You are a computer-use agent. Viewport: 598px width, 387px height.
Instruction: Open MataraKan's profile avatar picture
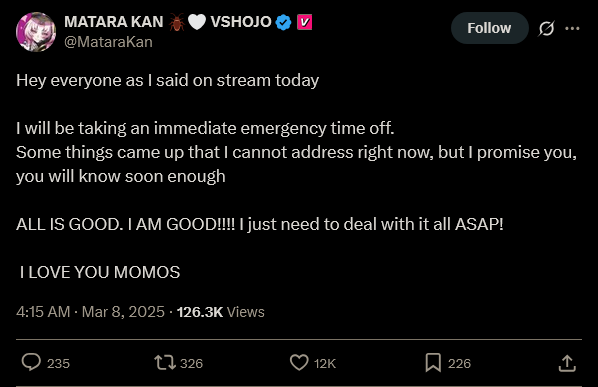[36, 32]
